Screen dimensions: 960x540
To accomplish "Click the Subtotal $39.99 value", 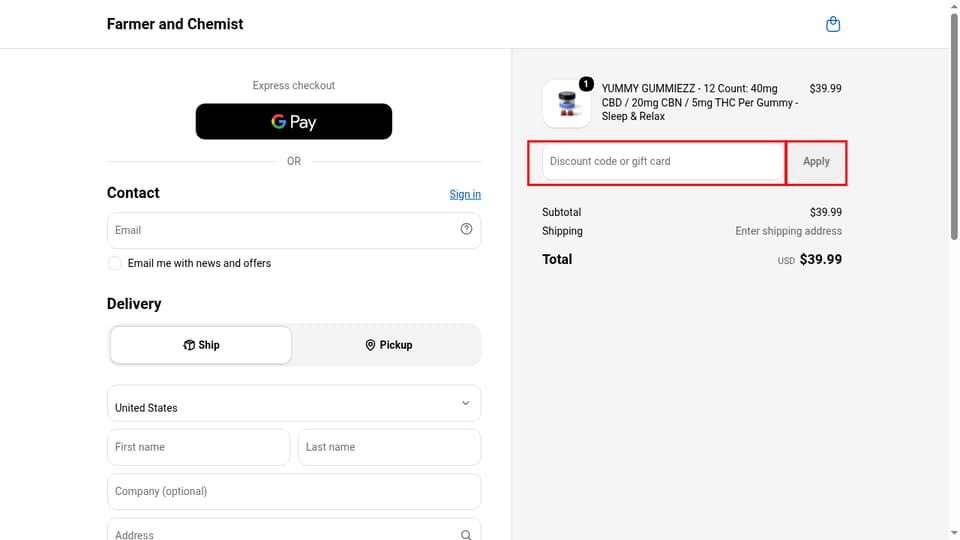I will [825, 212].
